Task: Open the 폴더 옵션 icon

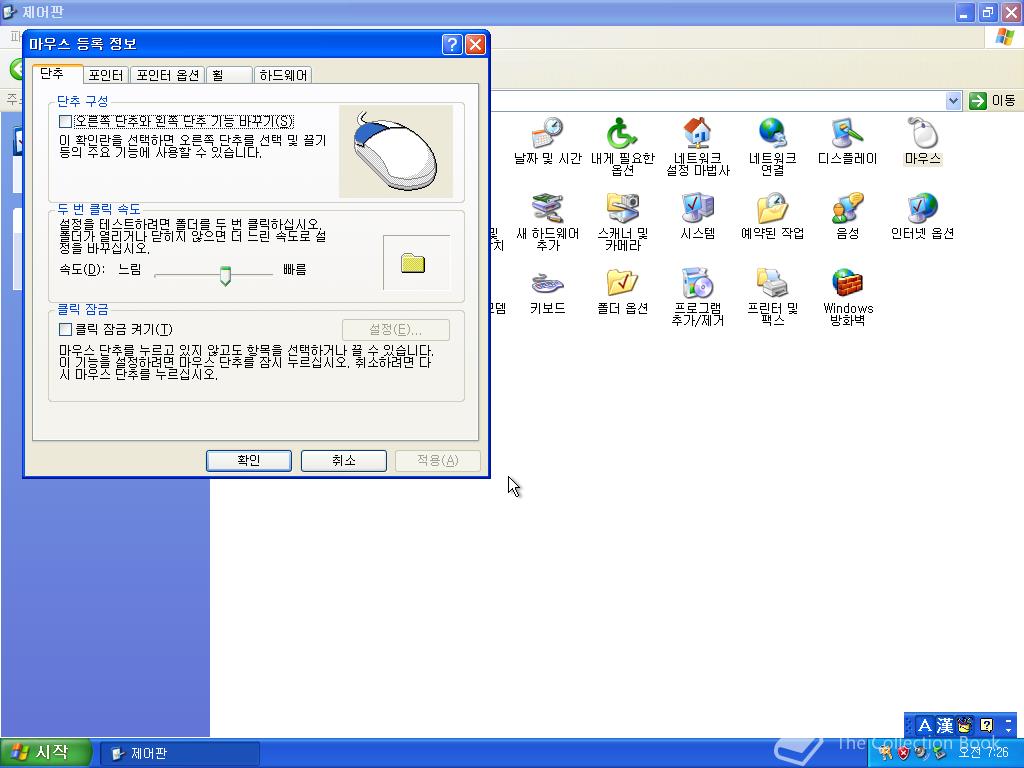Action: point(622,292)
